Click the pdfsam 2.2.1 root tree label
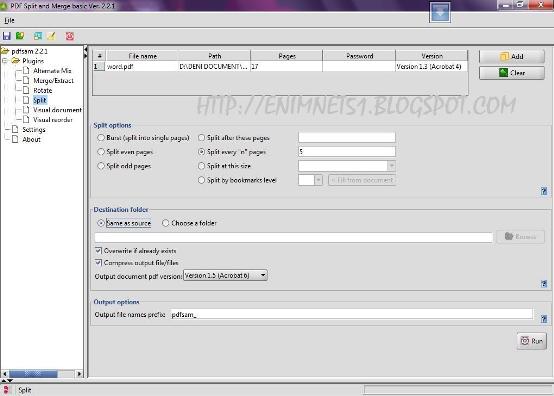This screenshot has height=396, width=554. [x=29, y=51]
